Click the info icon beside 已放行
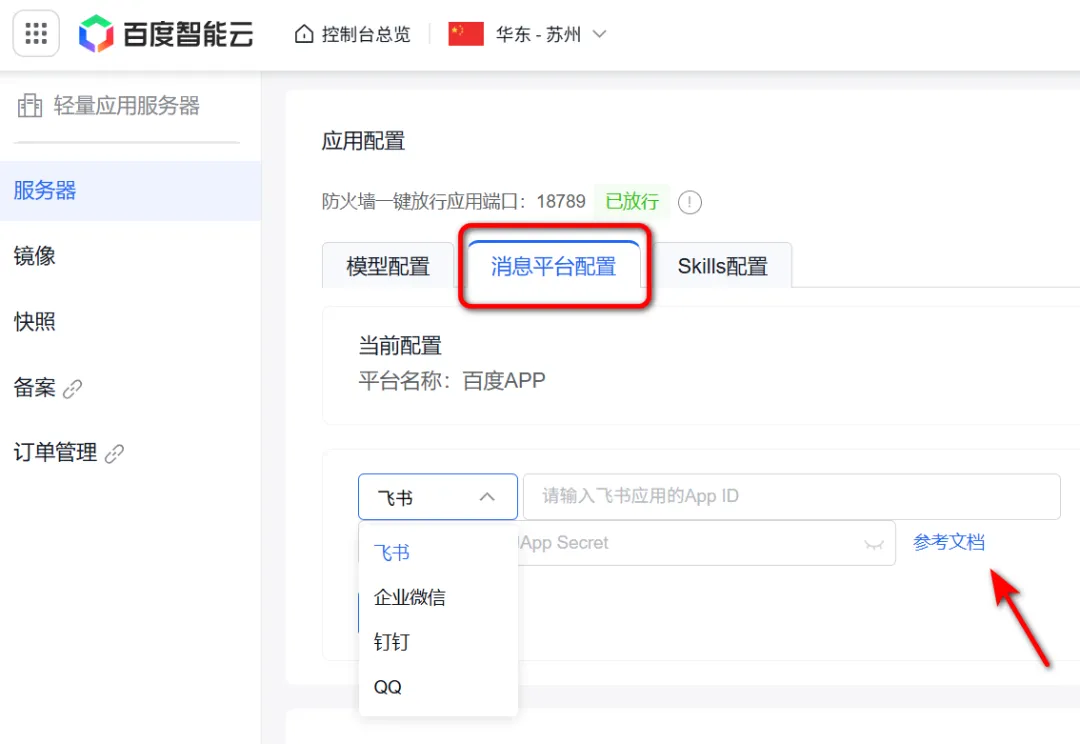Image resolution: width=1080 pixels, height=744 pixels. click(x=689, y=202)
